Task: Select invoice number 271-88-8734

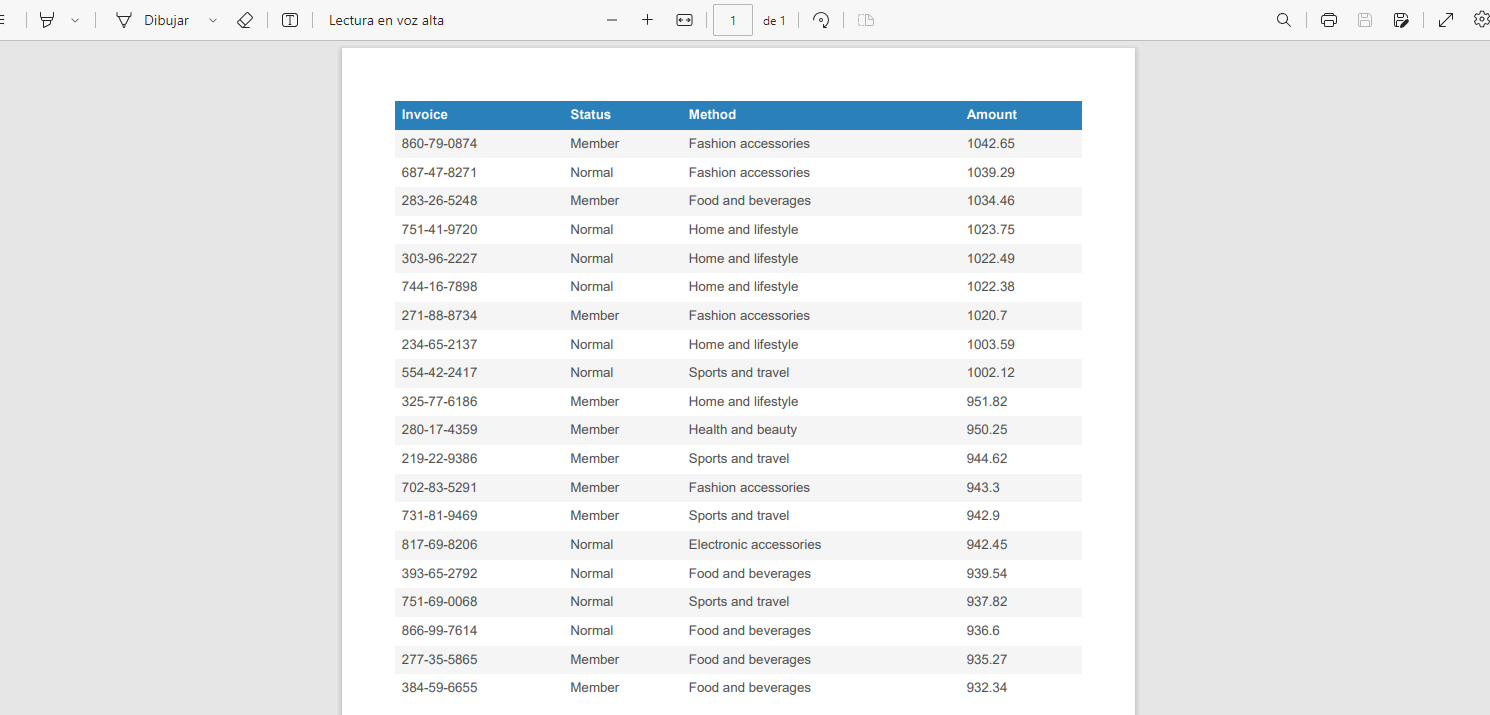Action: pyautogui.click(x=439, y=316)
